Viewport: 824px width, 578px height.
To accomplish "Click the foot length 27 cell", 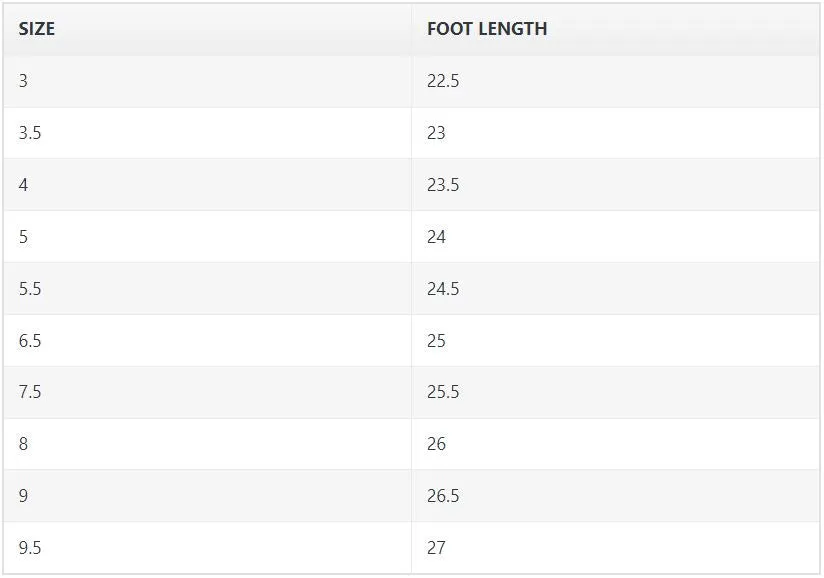I will click(615, 548).
